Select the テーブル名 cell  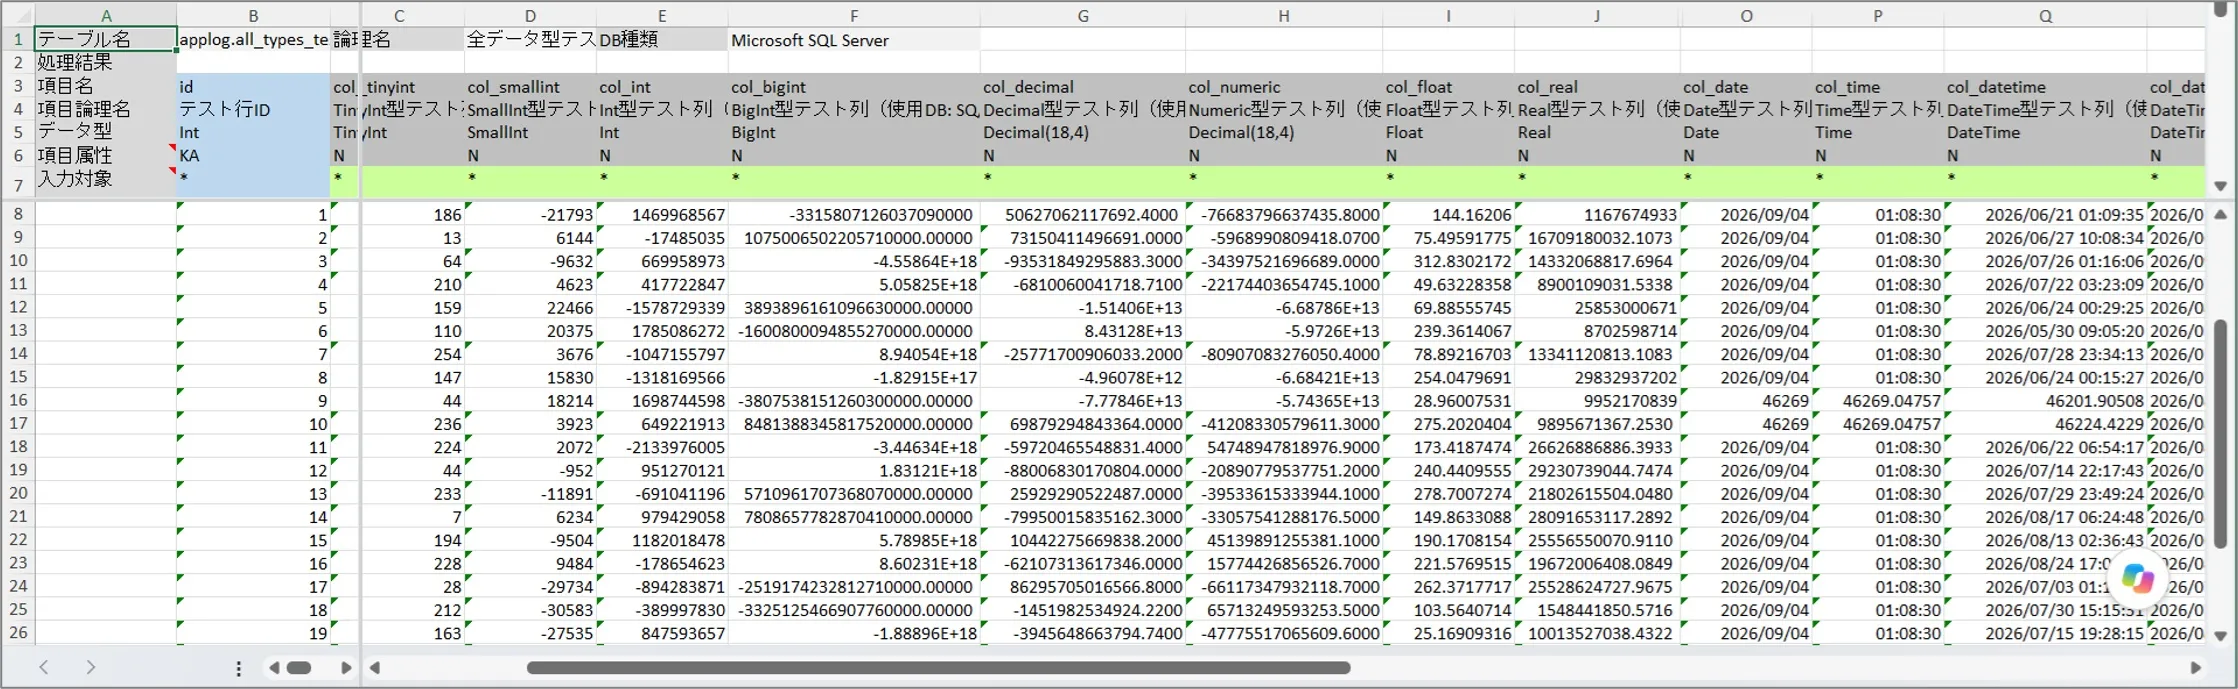point(106,39)
